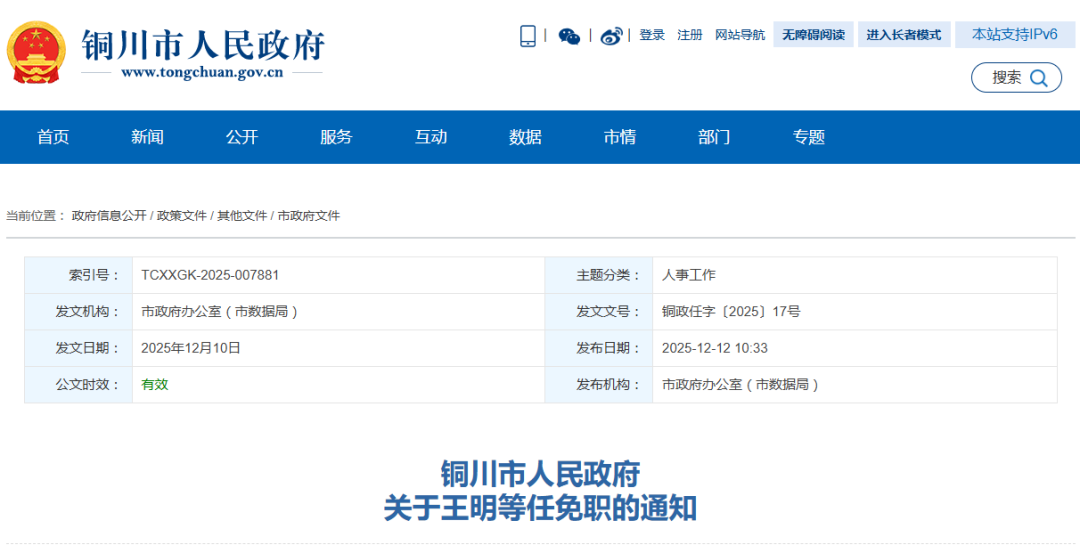Click the national emblem logo
The height and width of the screenshot is (545, 1080).
[x=37, y=53]
